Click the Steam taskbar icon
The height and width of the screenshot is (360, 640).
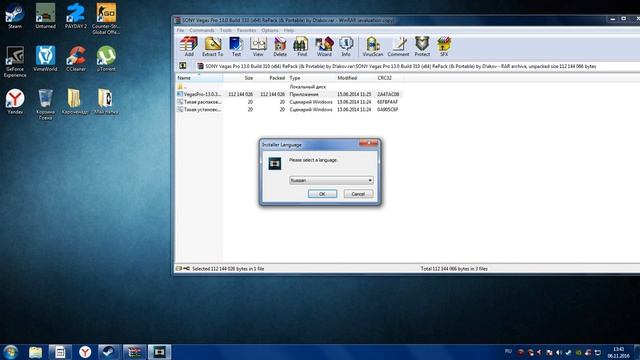tap(109, 352)
